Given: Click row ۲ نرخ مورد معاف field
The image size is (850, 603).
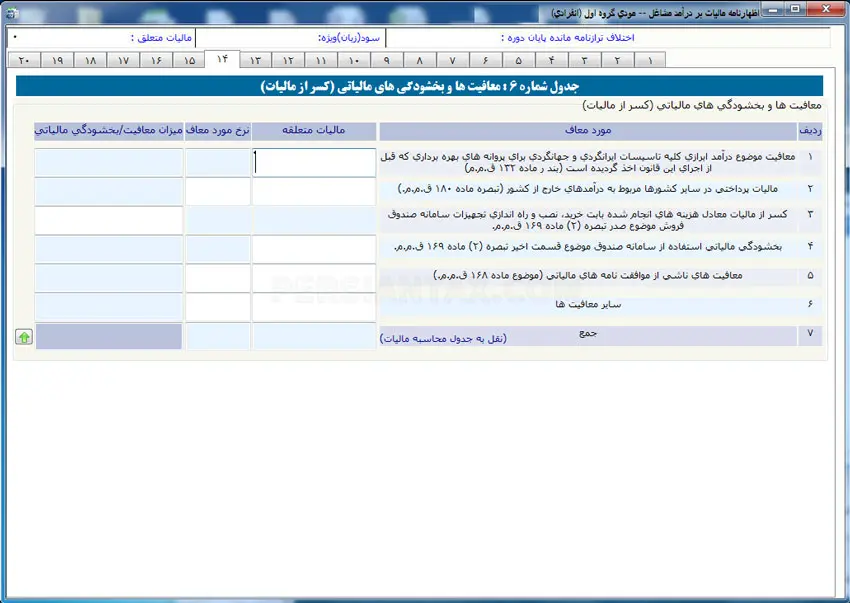Looking at the screenshot, I should coord(218,191).
